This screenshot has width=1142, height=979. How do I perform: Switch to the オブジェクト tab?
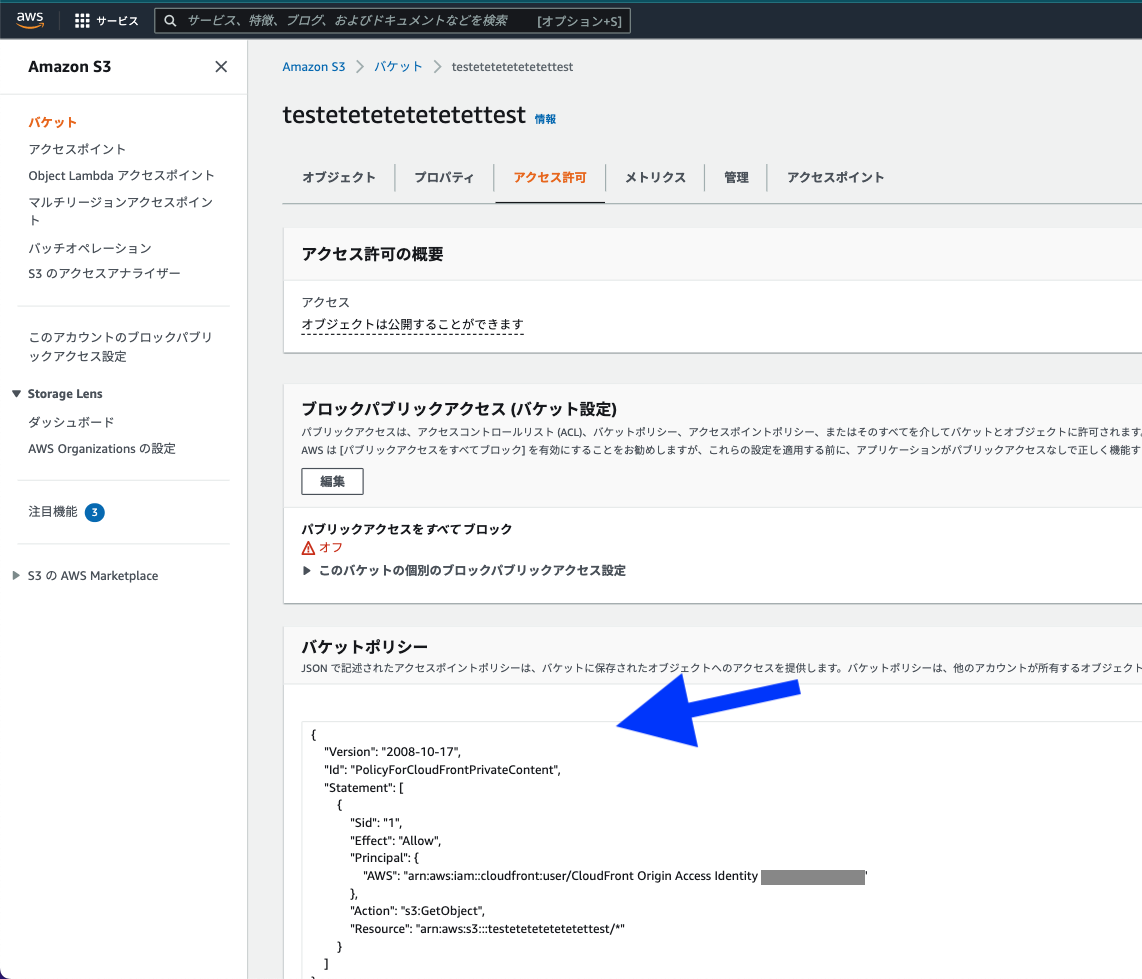click(339, 177)
